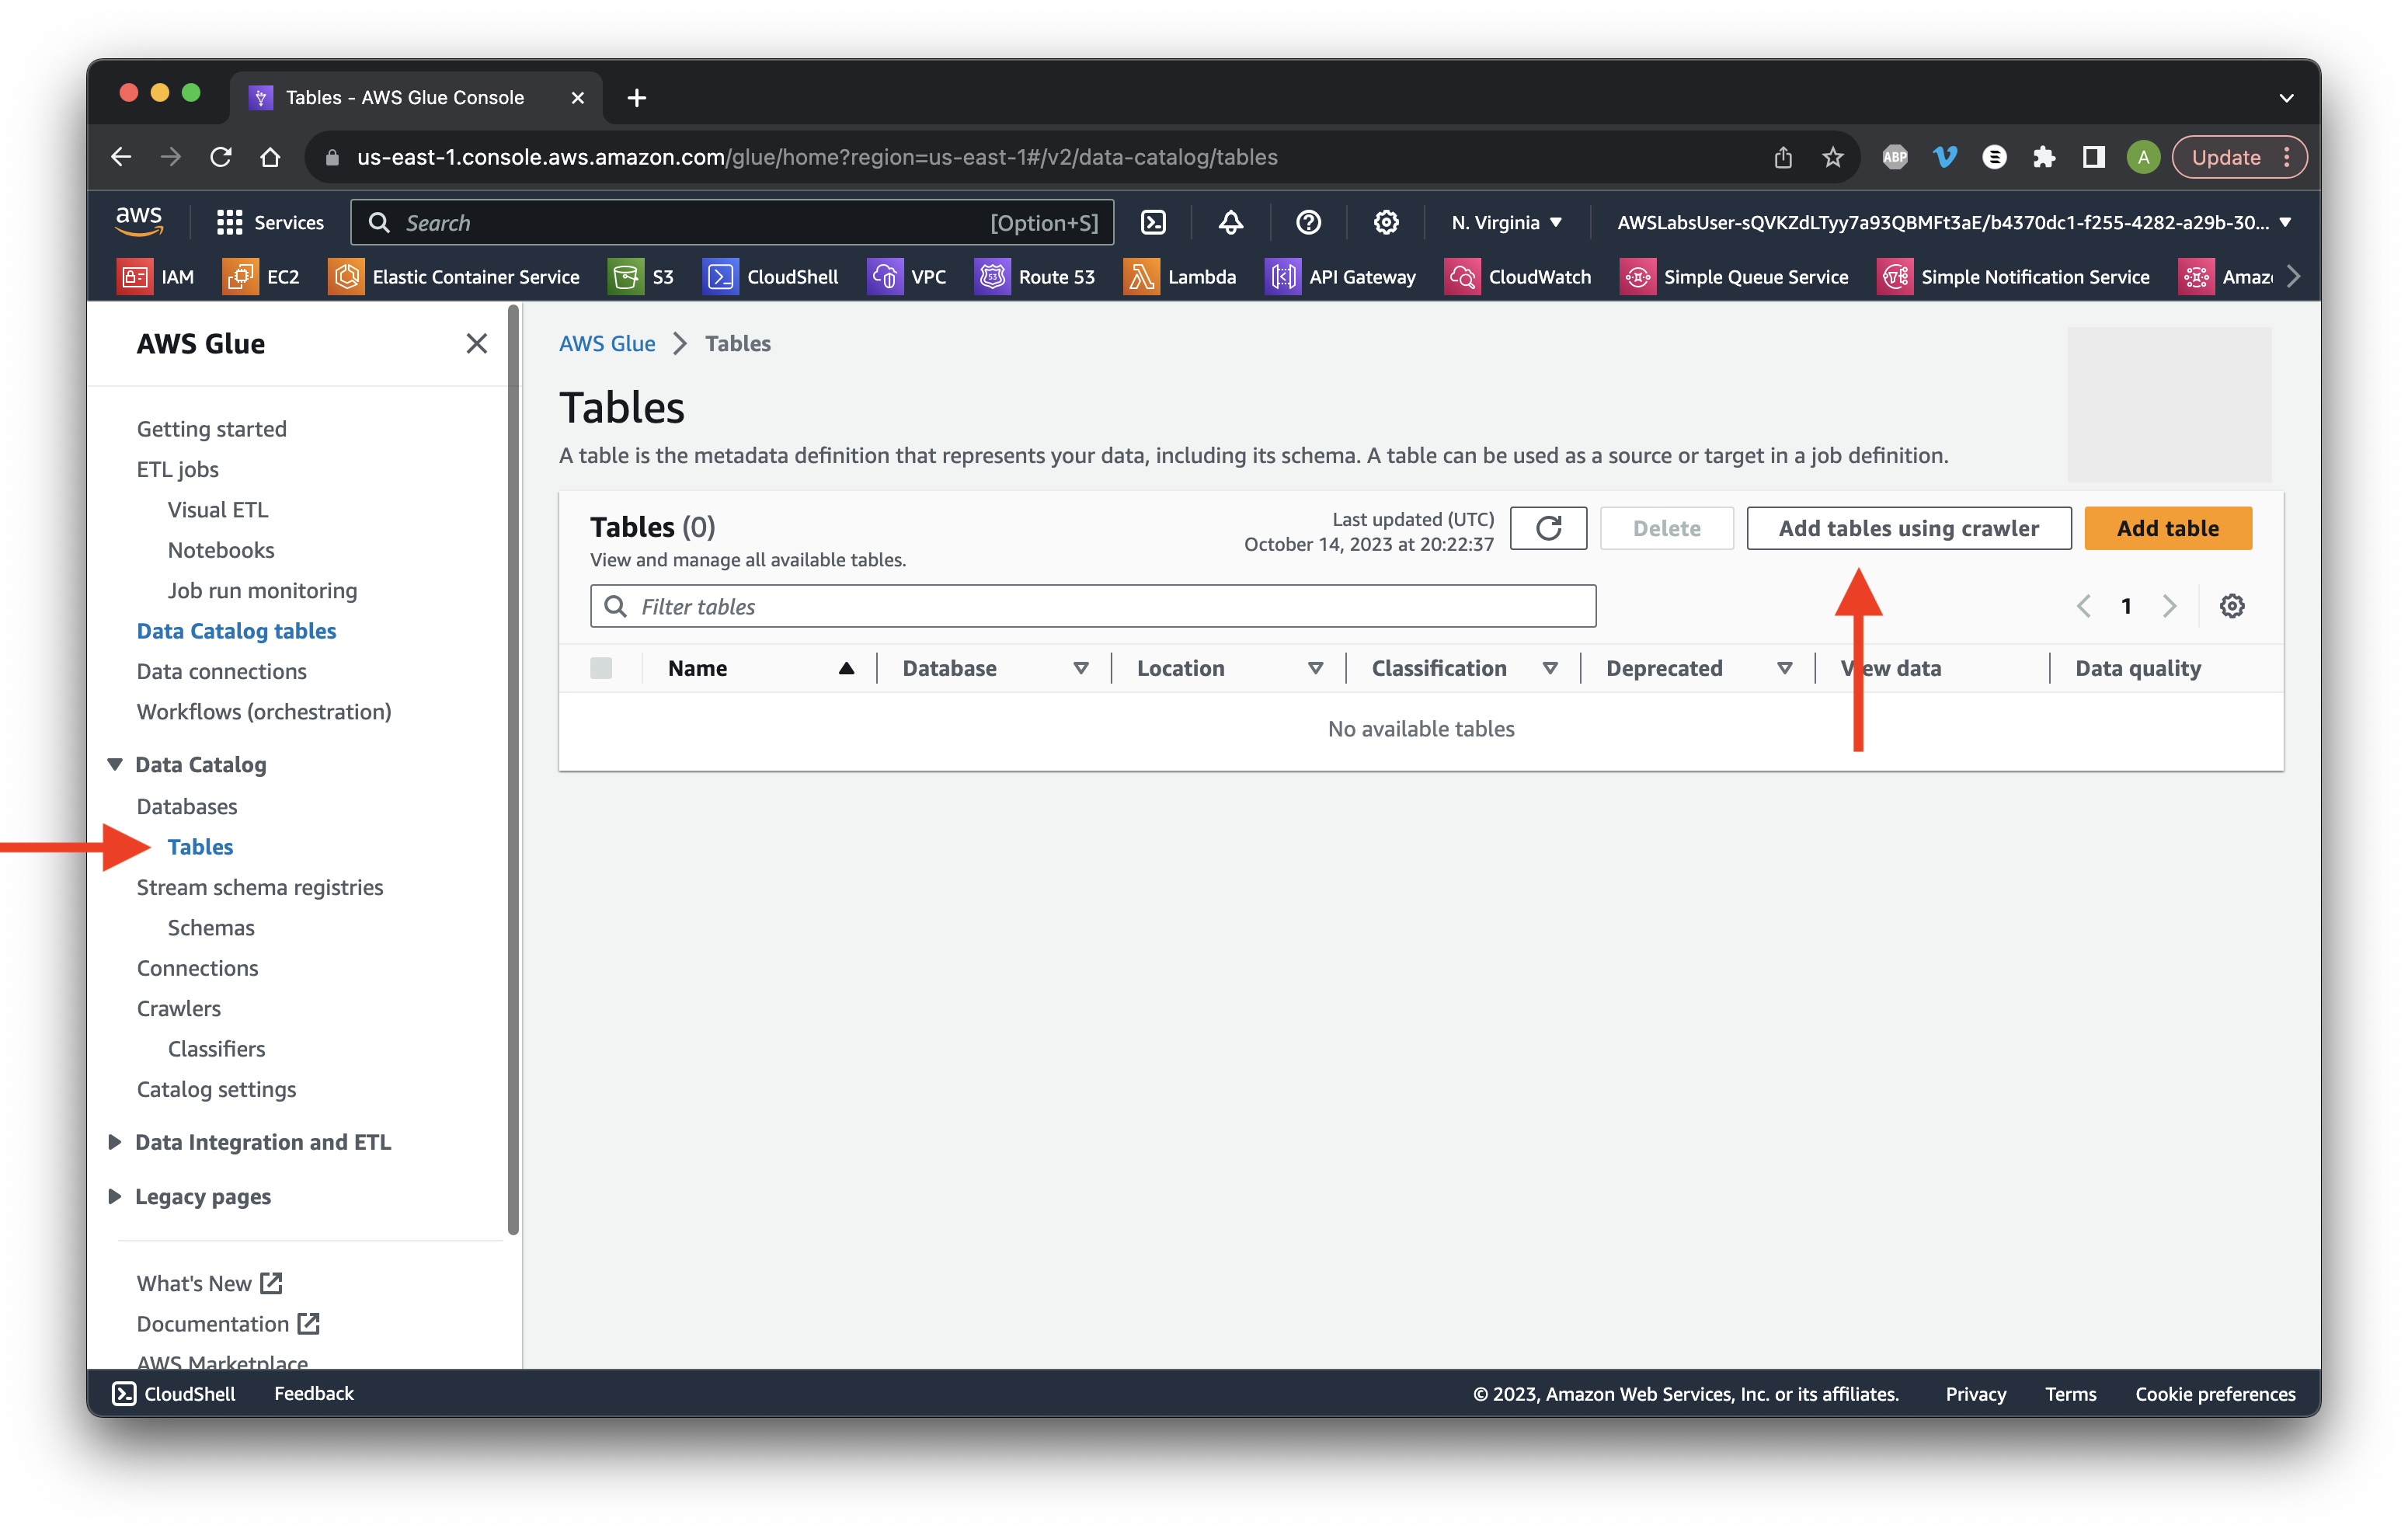Open IAM from favorites bar
This screenshot has width=2408, height=1532.
click(x=156, y=277)
